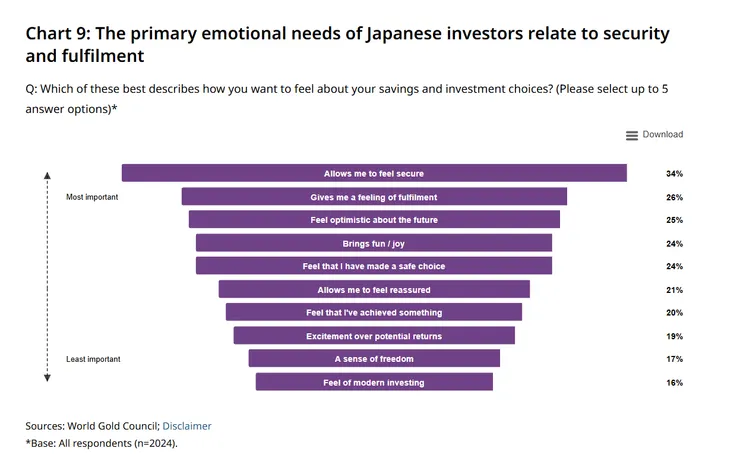The height and width of the screenshot is (457, 740).
Task: Click the 'Allows me to feel reassured' bar
Action: click(374, 290)
